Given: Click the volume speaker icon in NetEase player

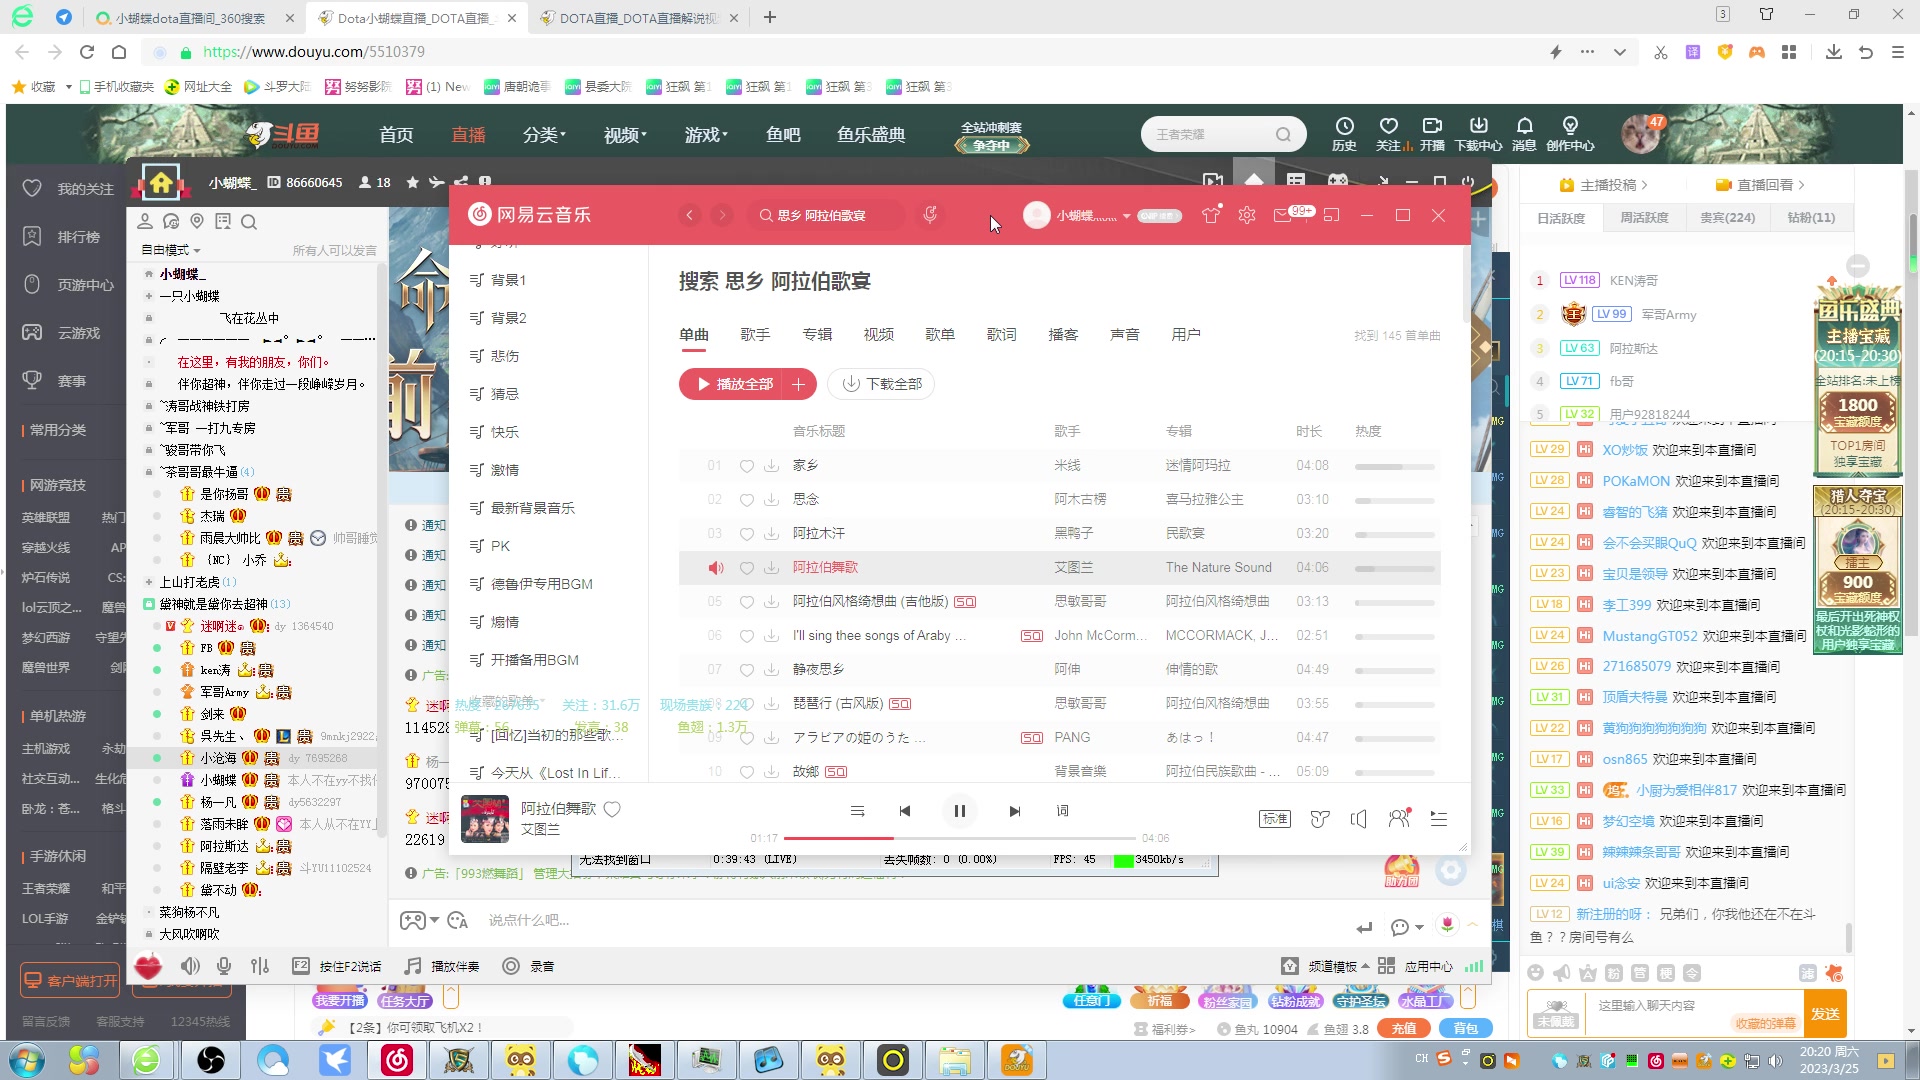Looking at the screenshot, I should [x=1358, y=819].
